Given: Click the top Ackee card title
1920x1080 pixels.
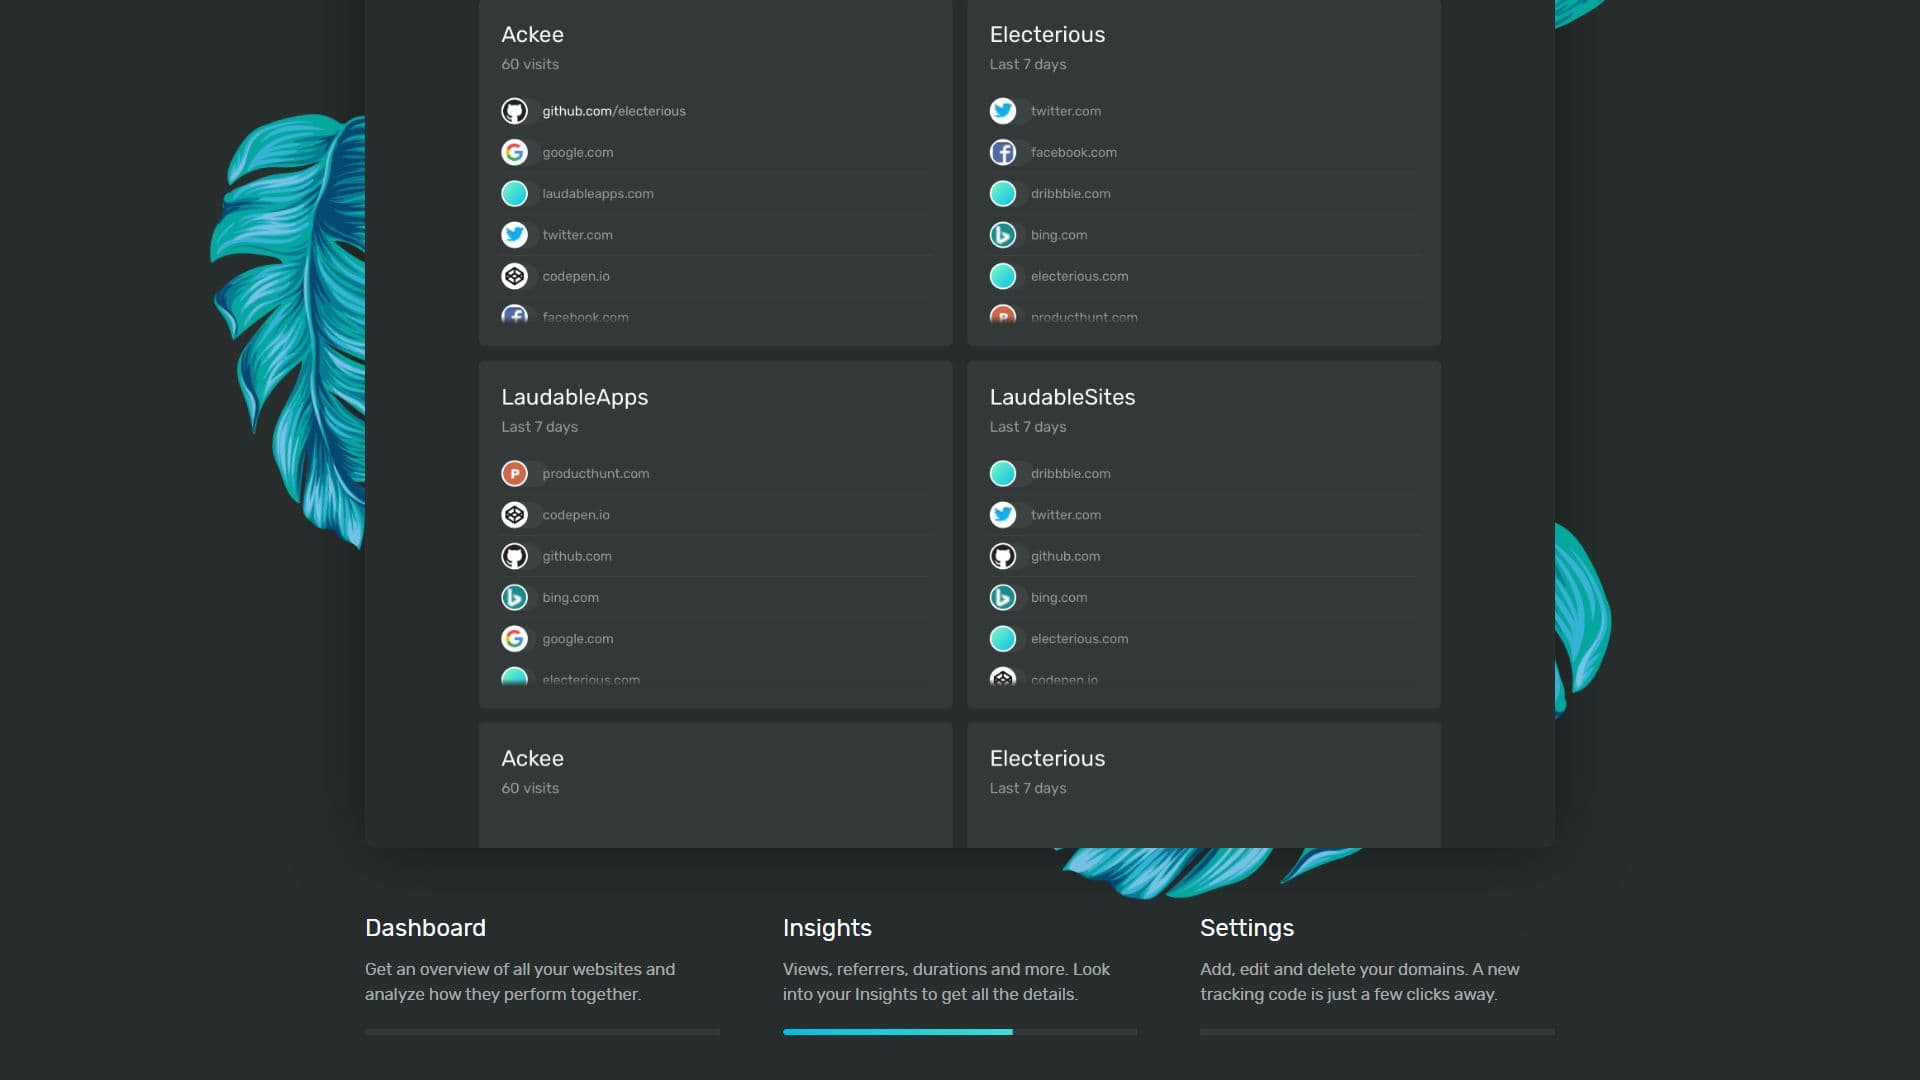Looking at the screenshot, I should click(532, 34).
